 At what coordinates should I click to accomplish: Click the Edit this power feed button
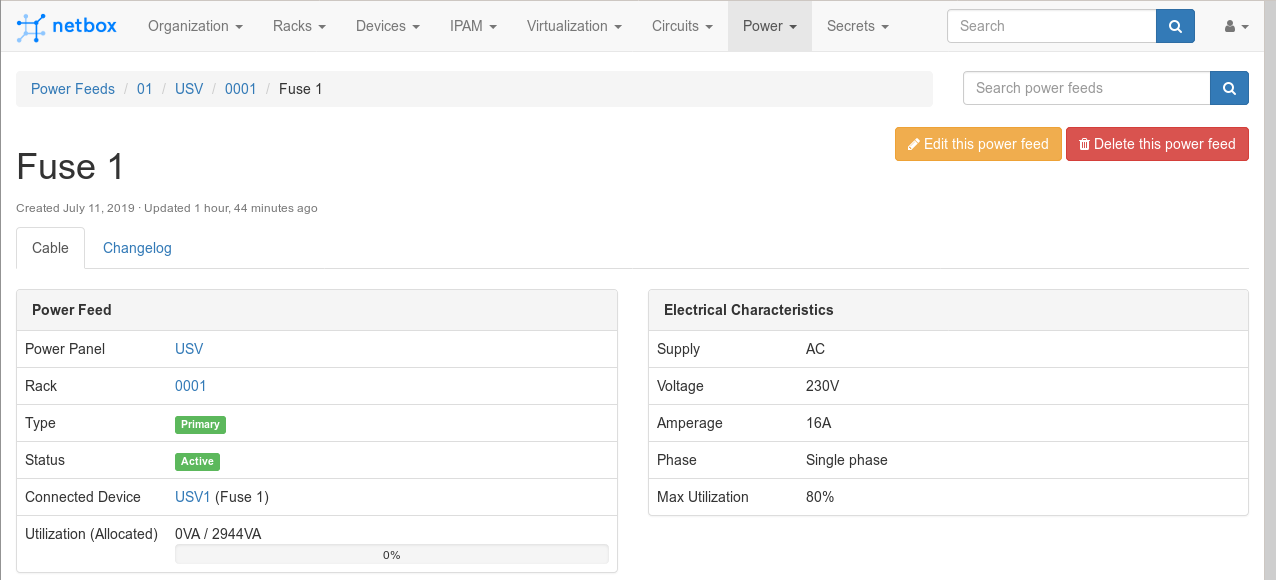coord(978,144)
